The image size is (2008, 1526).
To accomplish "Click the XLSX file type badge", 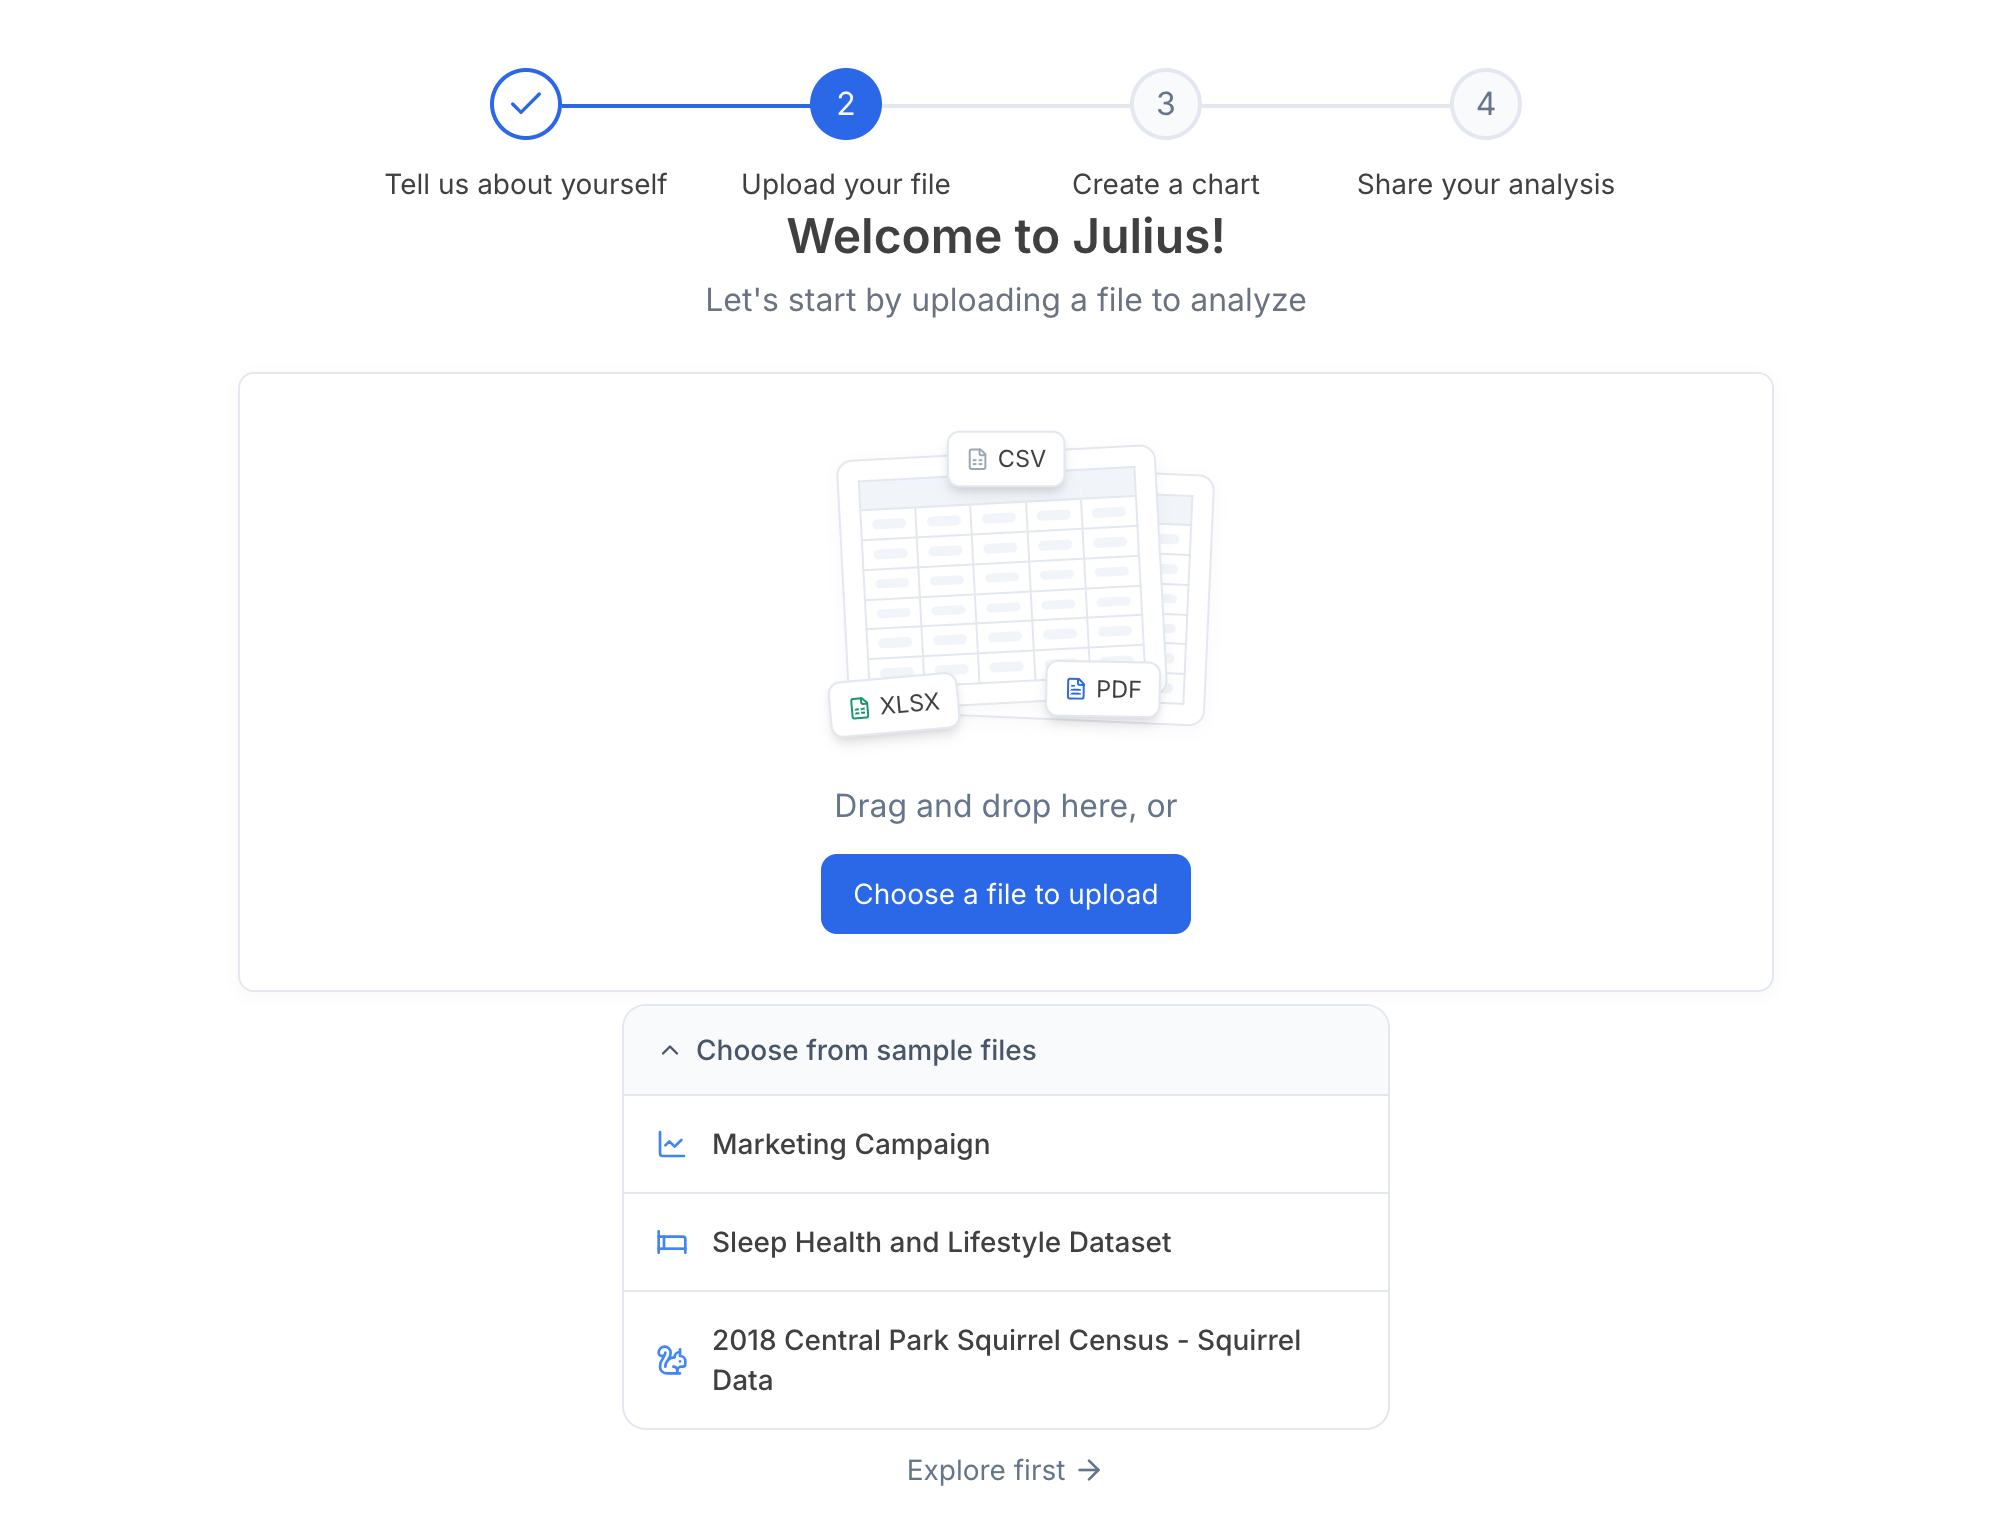I will (x=894, y=705).
